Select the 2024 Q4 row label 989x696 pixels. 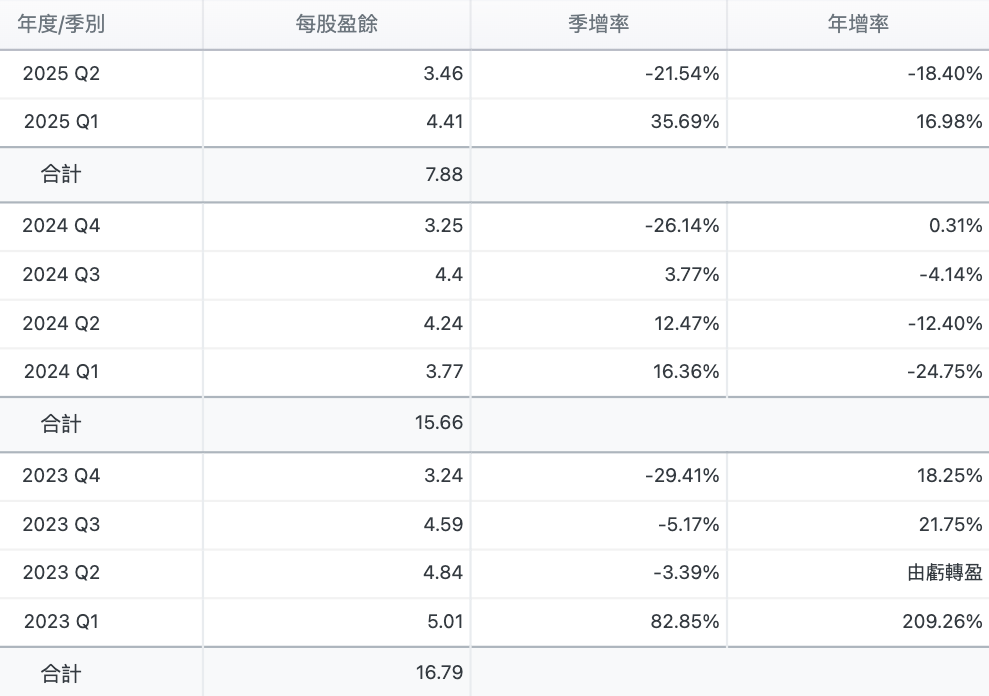62,226
